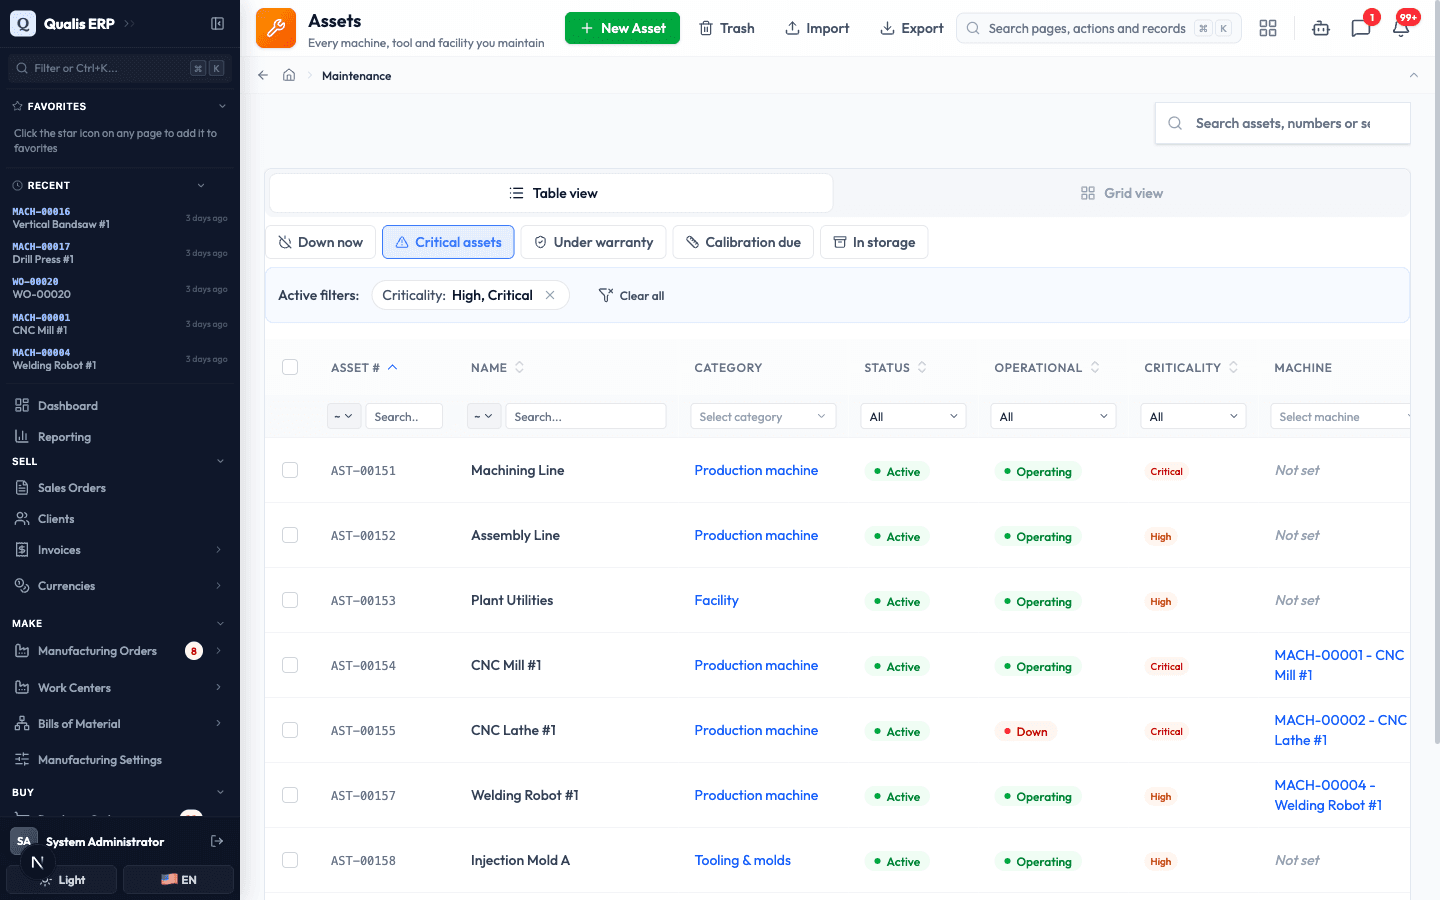Open MACH-00002 - CNC Lathe #1 link
1440x900 pixels.
(1340, 730)
